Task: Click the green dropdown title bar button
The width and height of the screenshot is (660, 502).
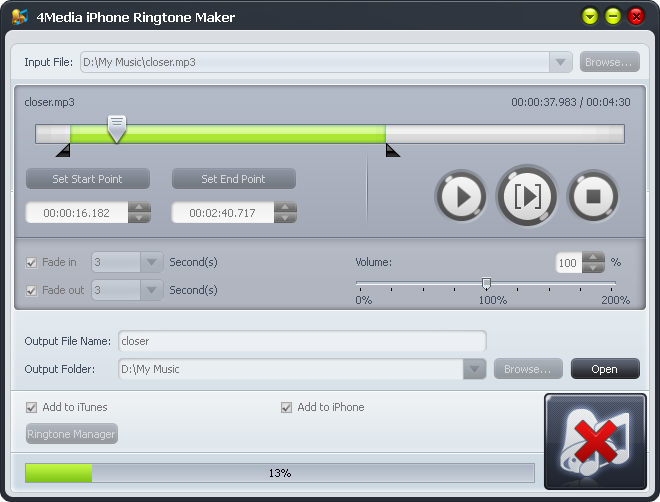Action: click(x=590, y=16)
